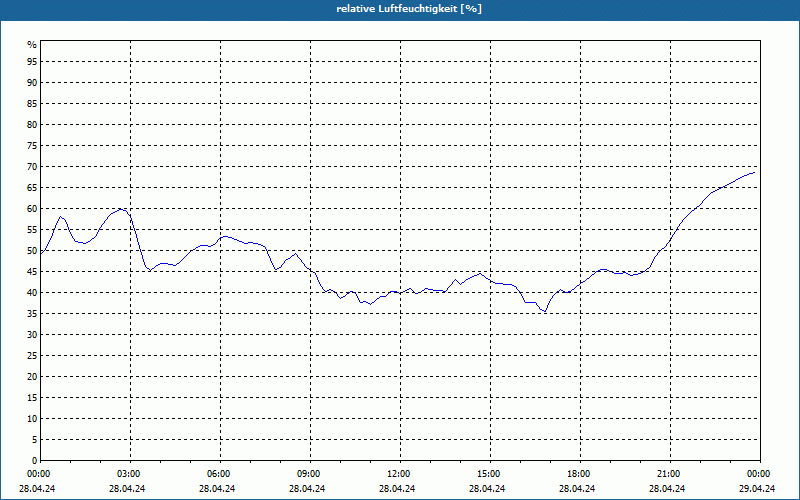800x500 pixels.
Task: Click the curve's end point near 69%
Action: point(754,172)
